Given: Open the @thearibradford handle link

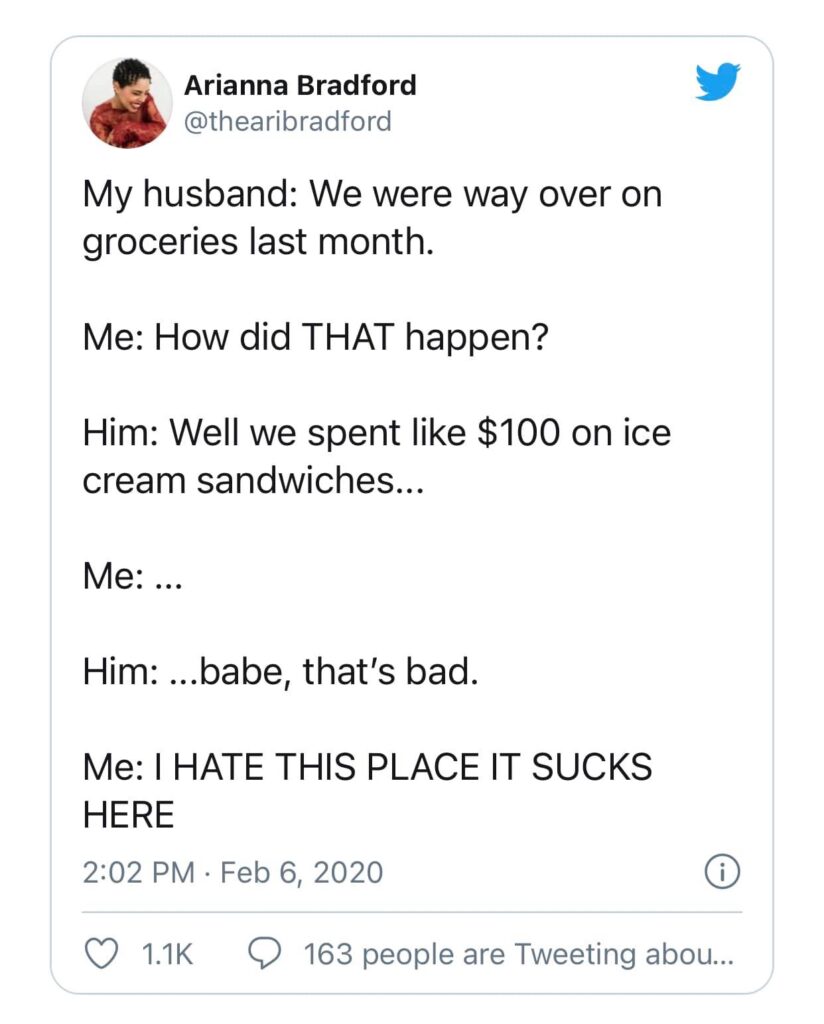Looking at the screenshot, I should 288,121.
